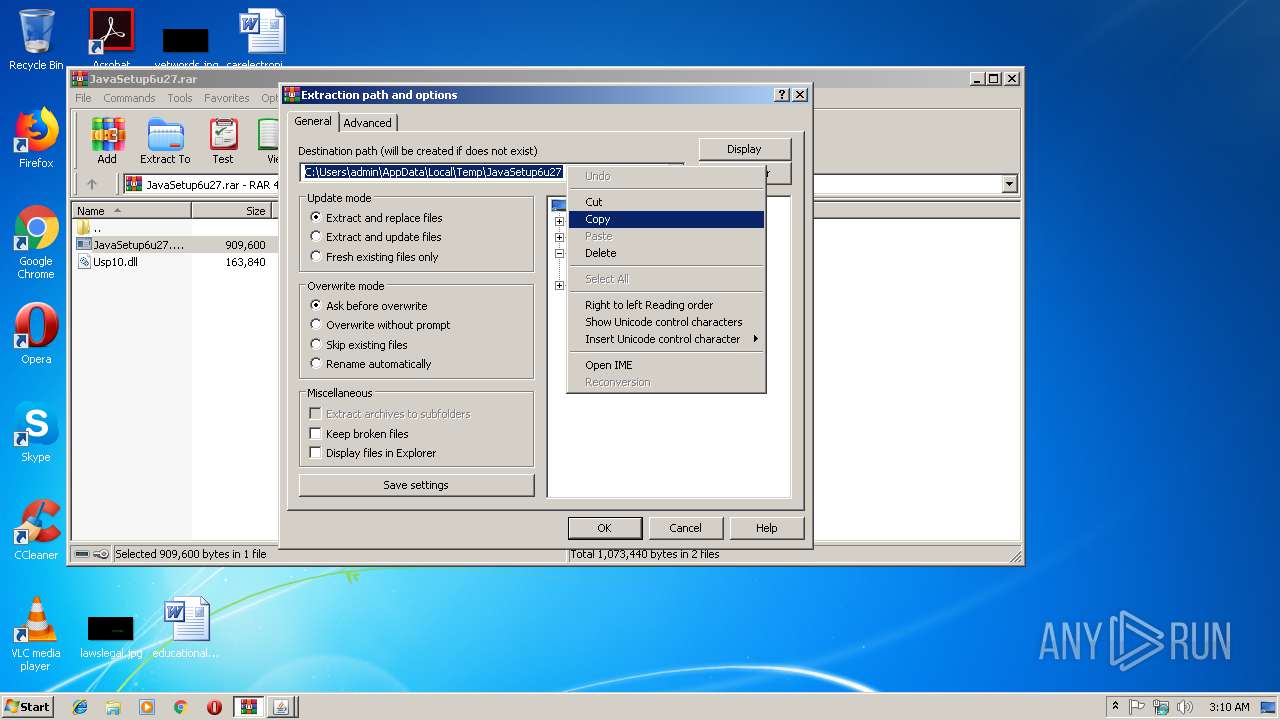Click Internet Explorer in the taskbar
This screenshot has height=720, width=1280.
(80, 707)
